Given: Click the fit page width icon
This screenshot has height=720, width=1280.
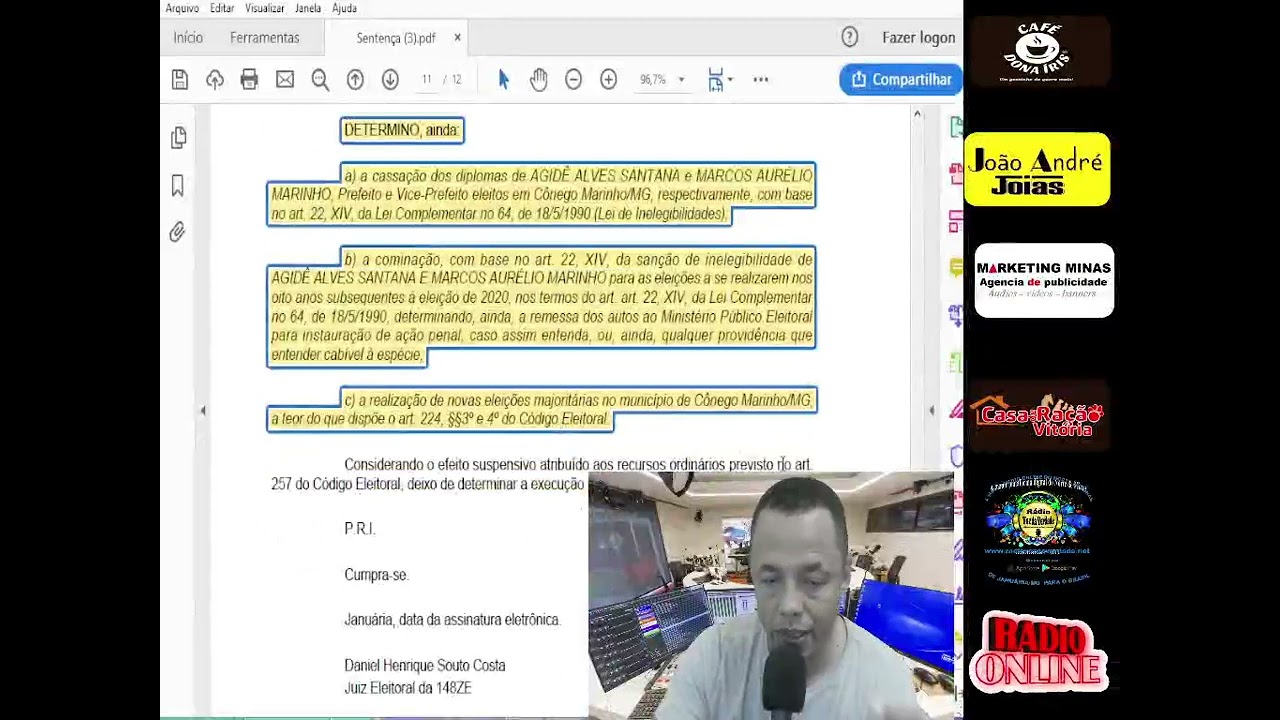Looking at the screenshot, I should (715, 80).
